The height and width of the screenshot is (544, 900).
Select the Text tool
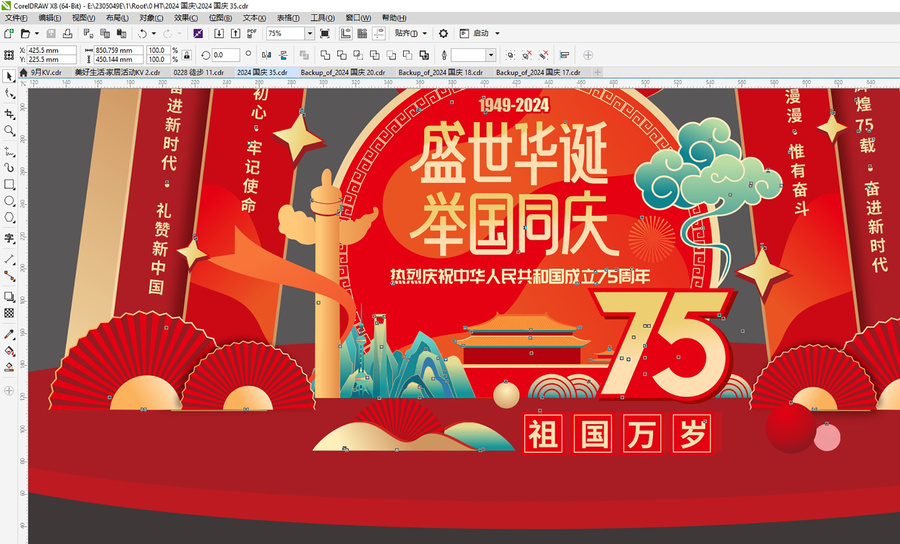(9, 238)
